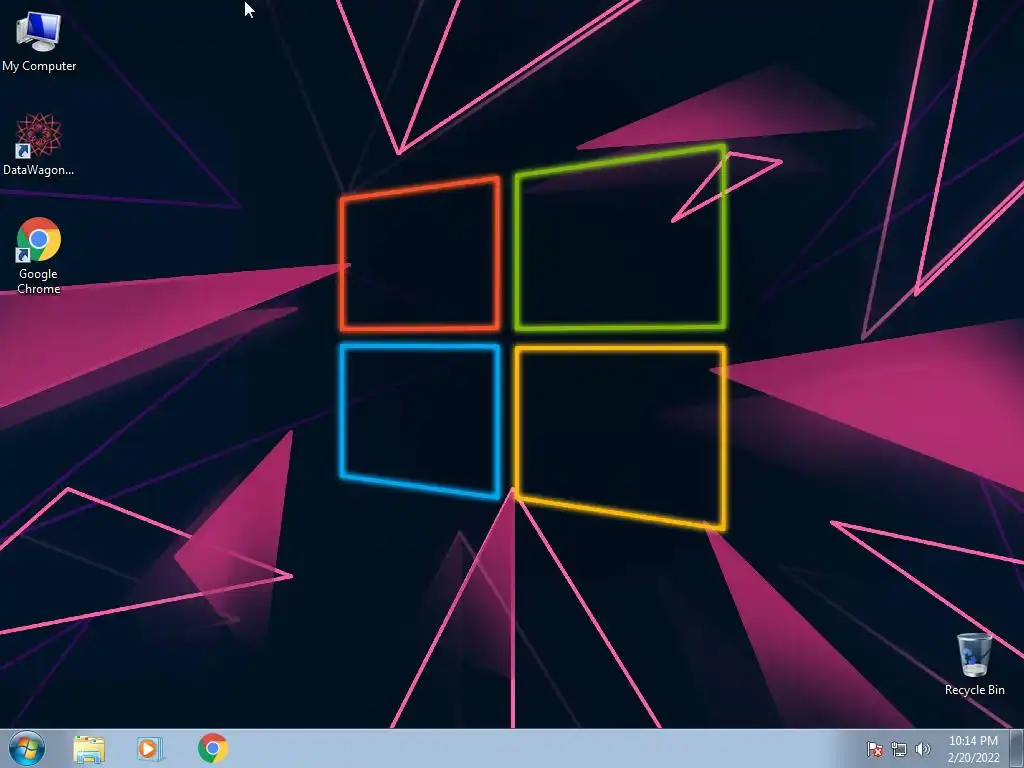This screenshot has height=768, width=1024.
Task: Open the volume speaker tray icon
Action: tap(923, 749)
